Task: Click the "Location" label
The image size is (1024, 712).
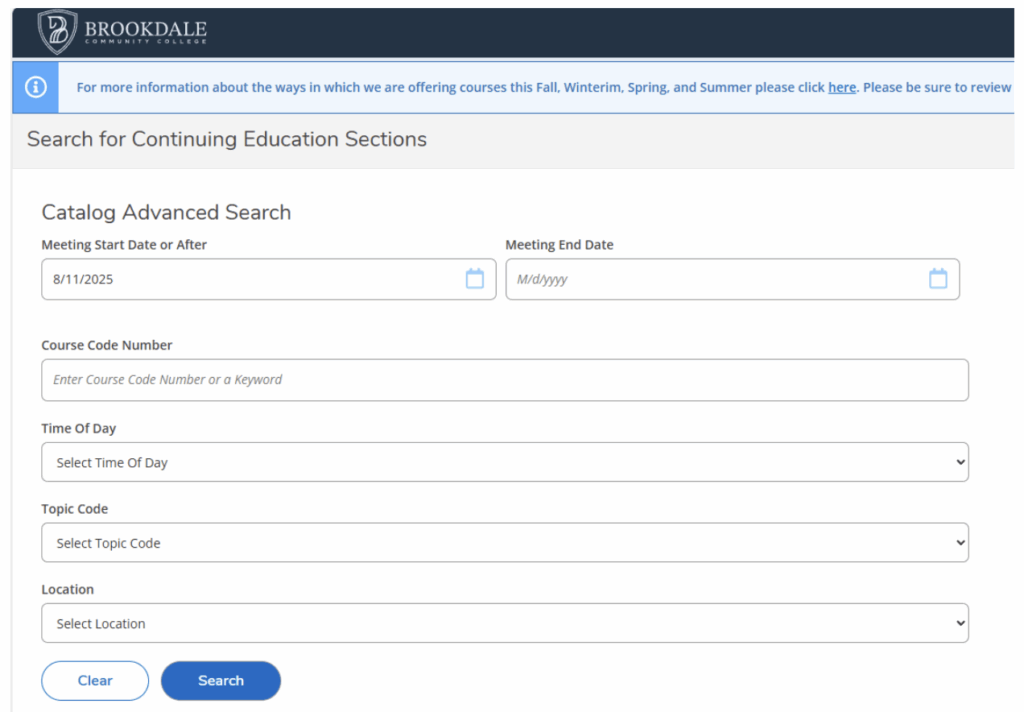Action: coord(68,589)
